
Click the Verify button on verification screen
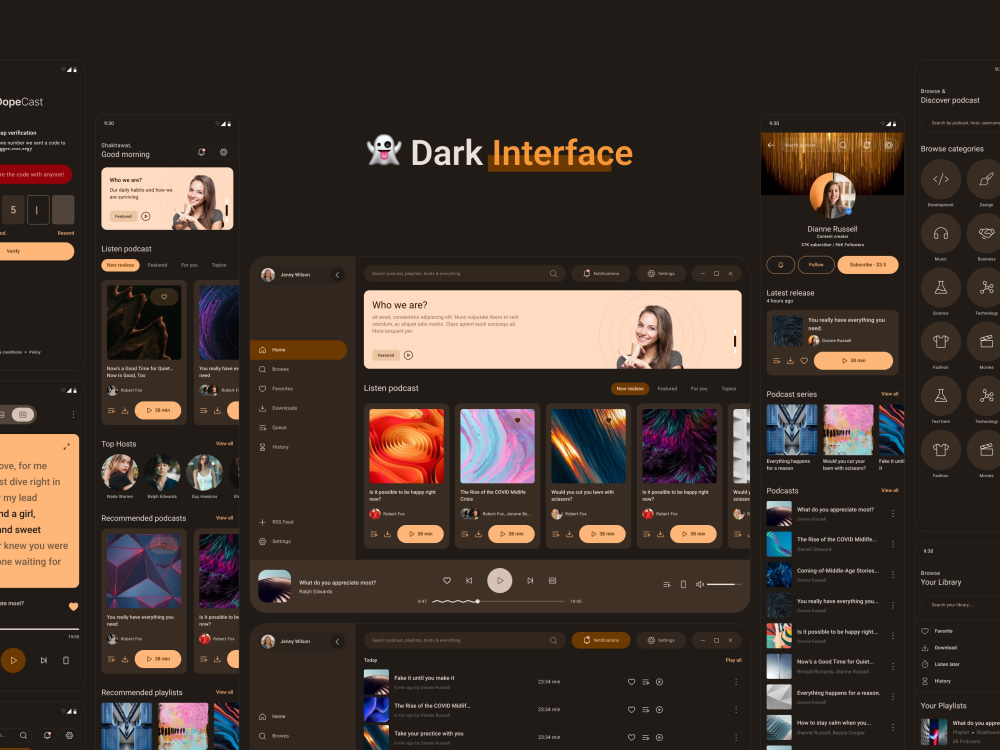click(x=36, y=251)
